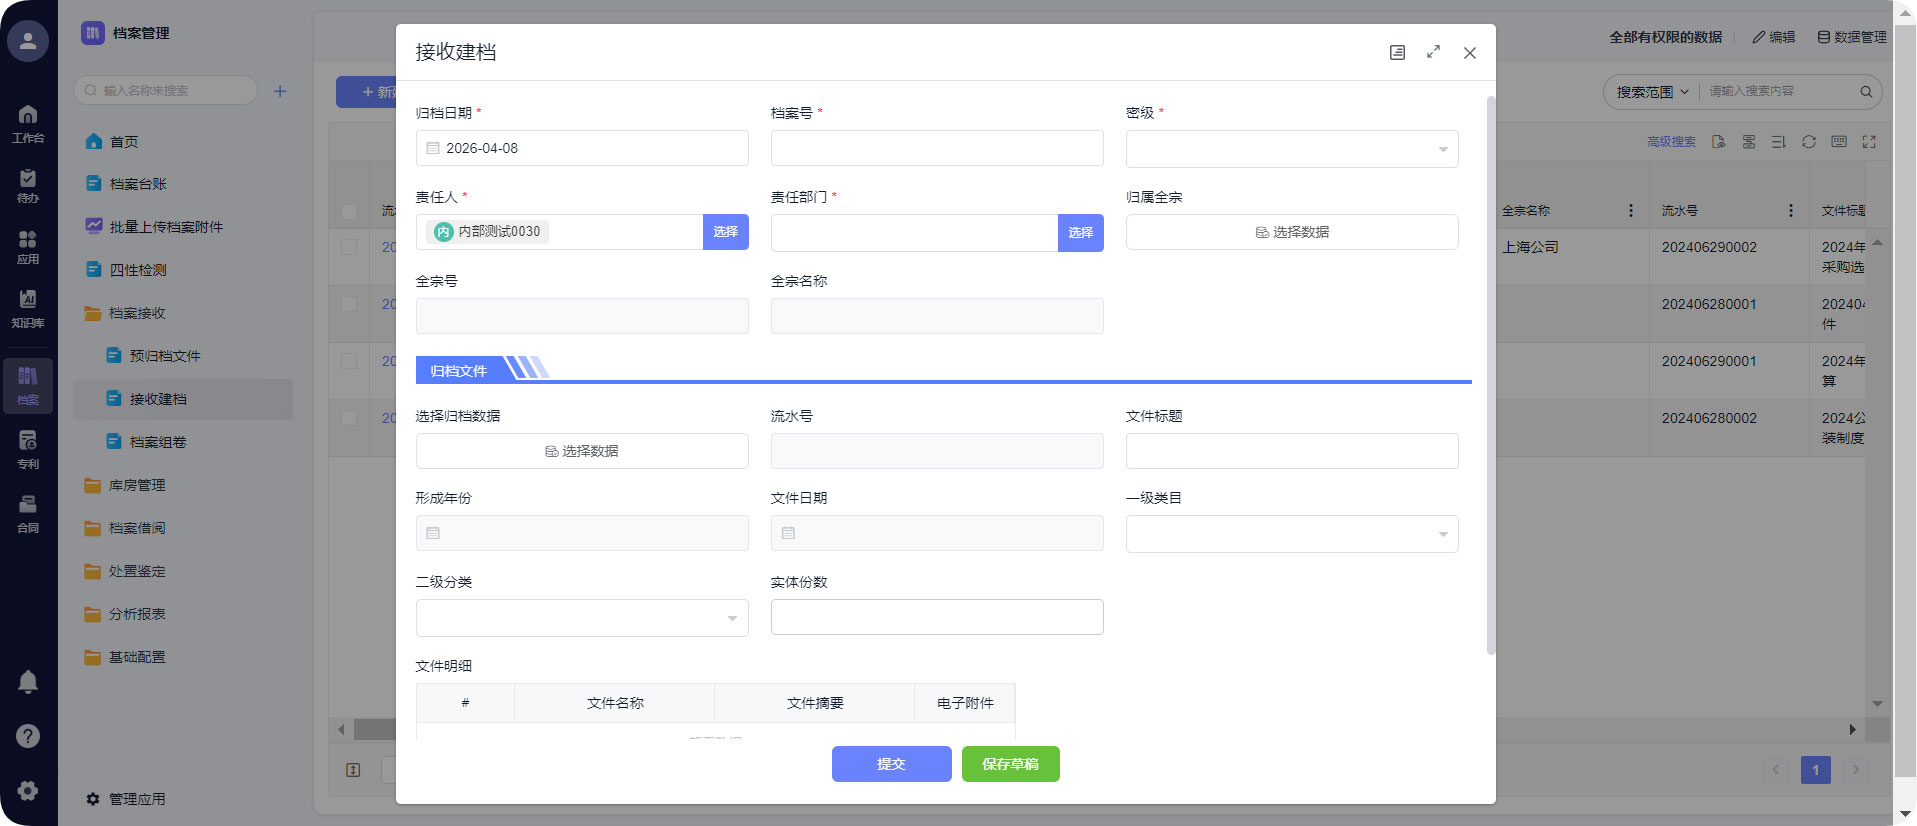
Task: Click the search magnifier icon
Action: tap(1865, 92)
